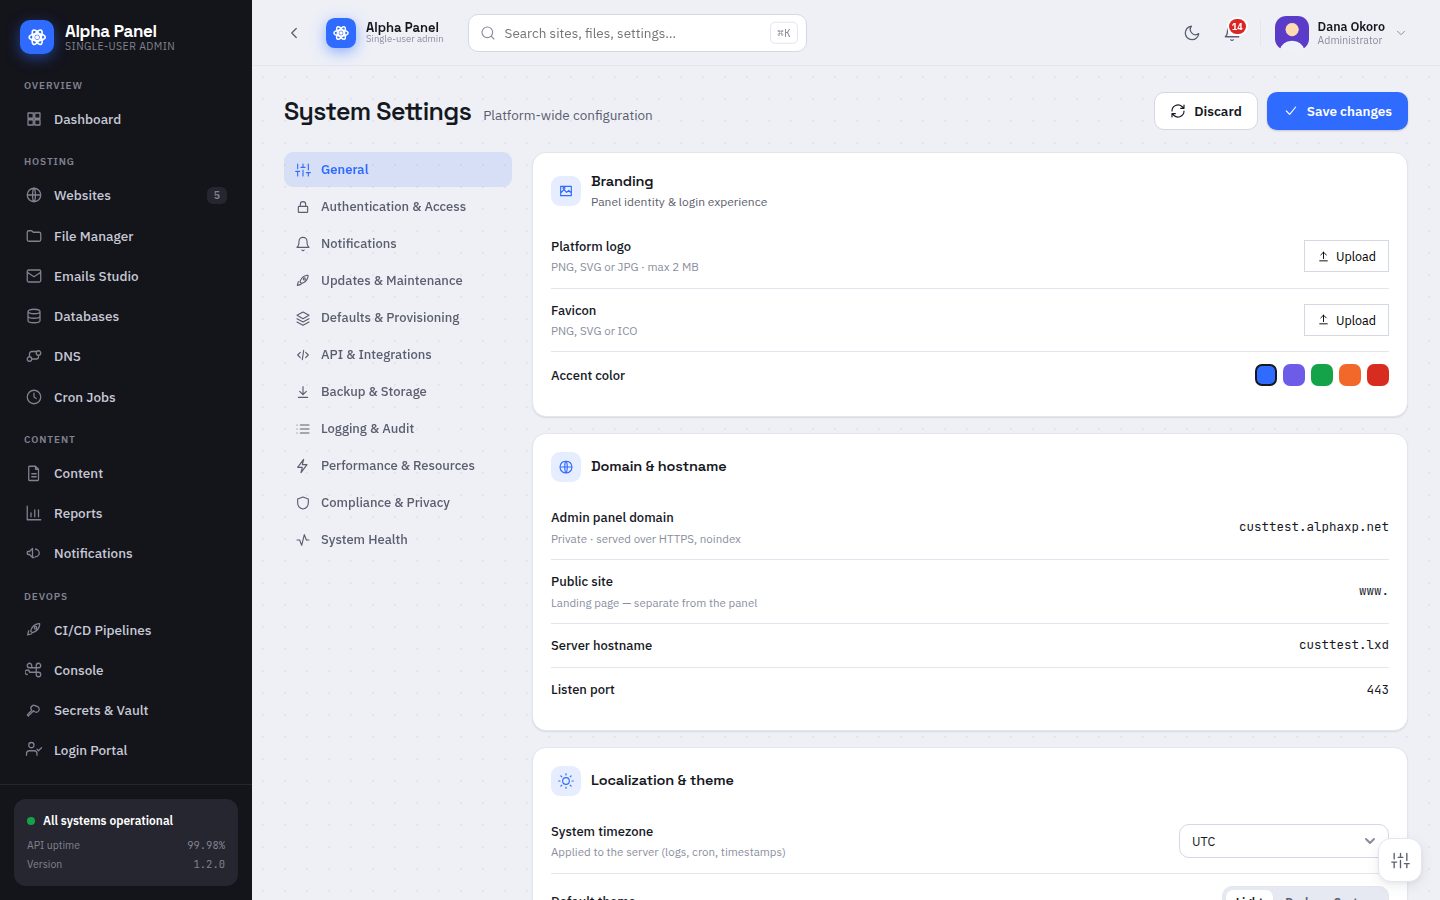The image size is (1440, 900).
Task: Click Public site value www.
Action: tap(1373, 591)
